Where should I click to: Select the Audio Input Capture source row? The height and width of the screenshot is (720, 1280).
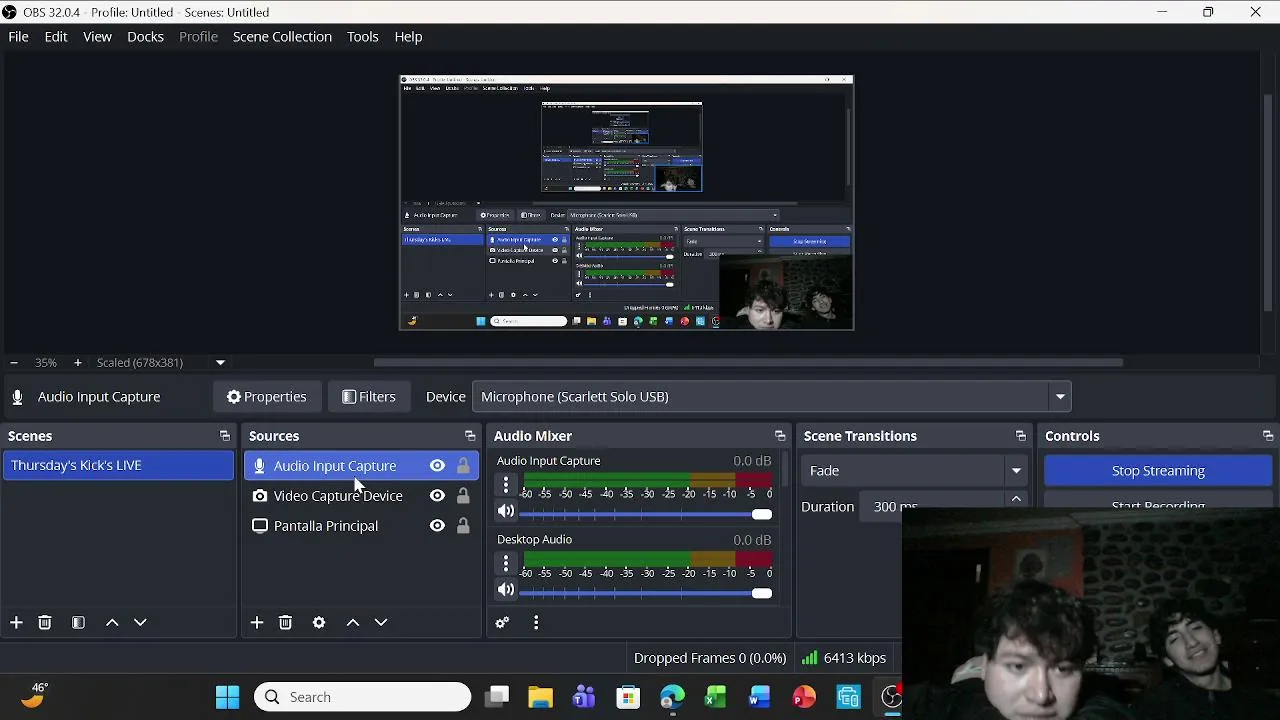361,466
